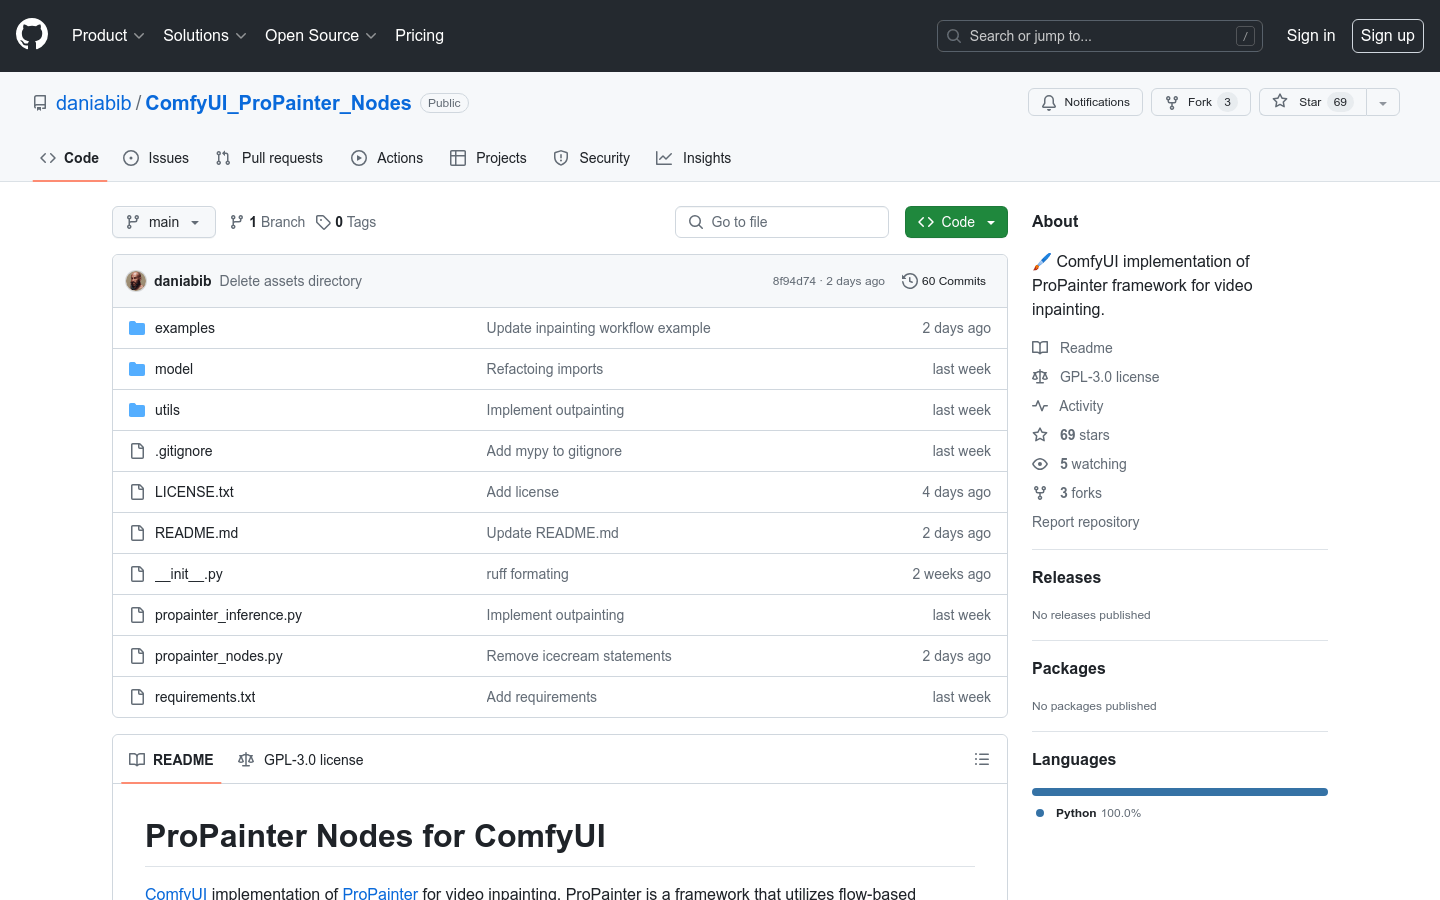Viewport: 1440px width, 900px height.
Task: Click the Report repository link
Action: 1085,521
